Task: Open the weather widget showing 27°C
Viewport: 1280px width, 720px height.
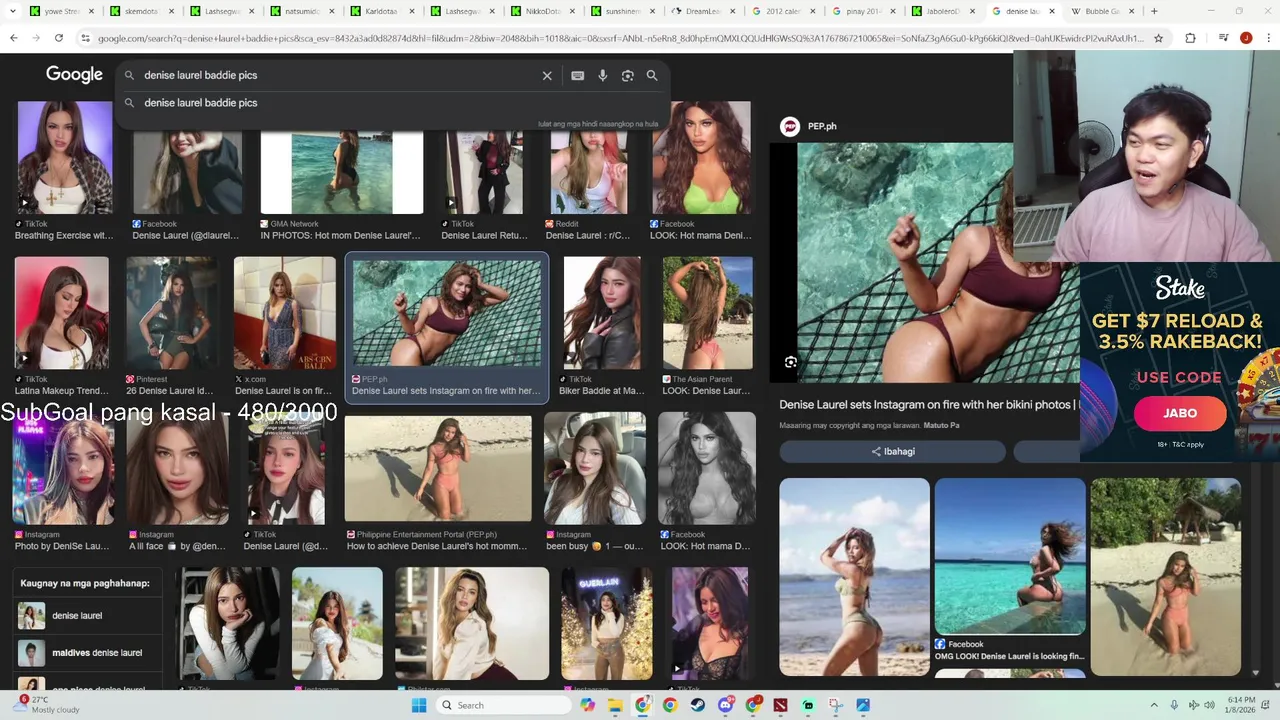Action: pos(45,705)
